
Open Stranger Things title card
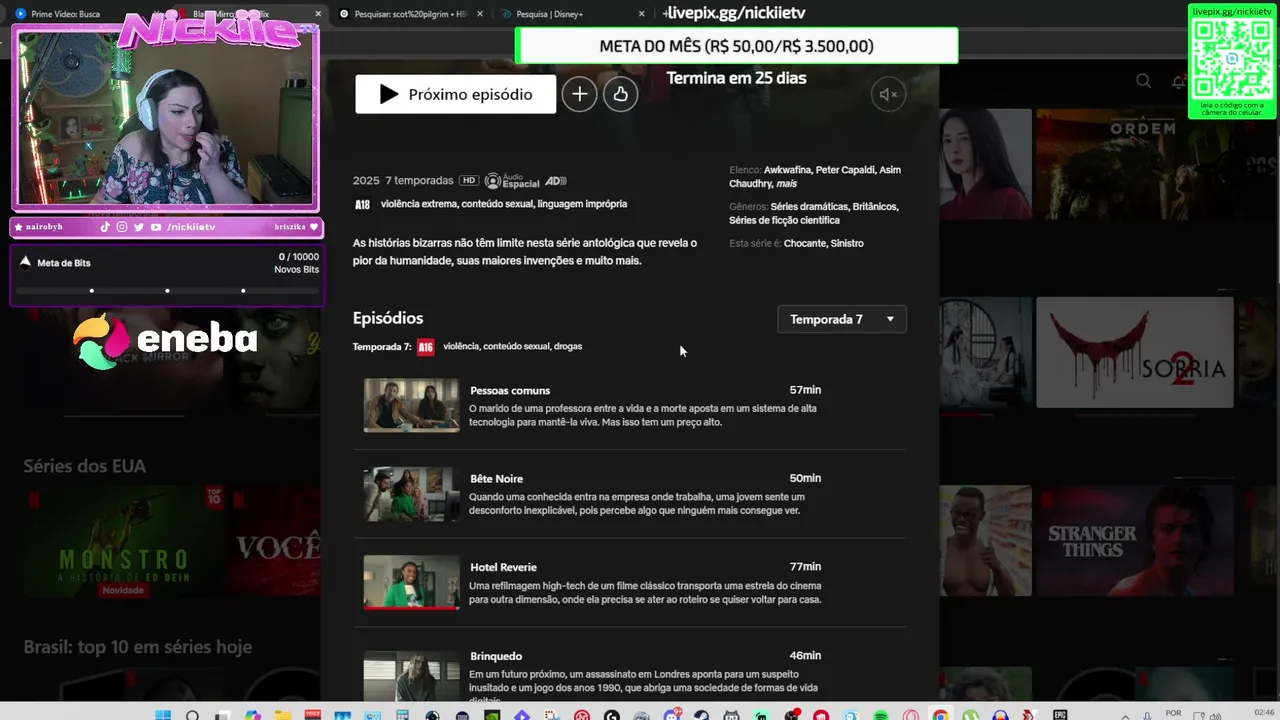(1134, 541)
